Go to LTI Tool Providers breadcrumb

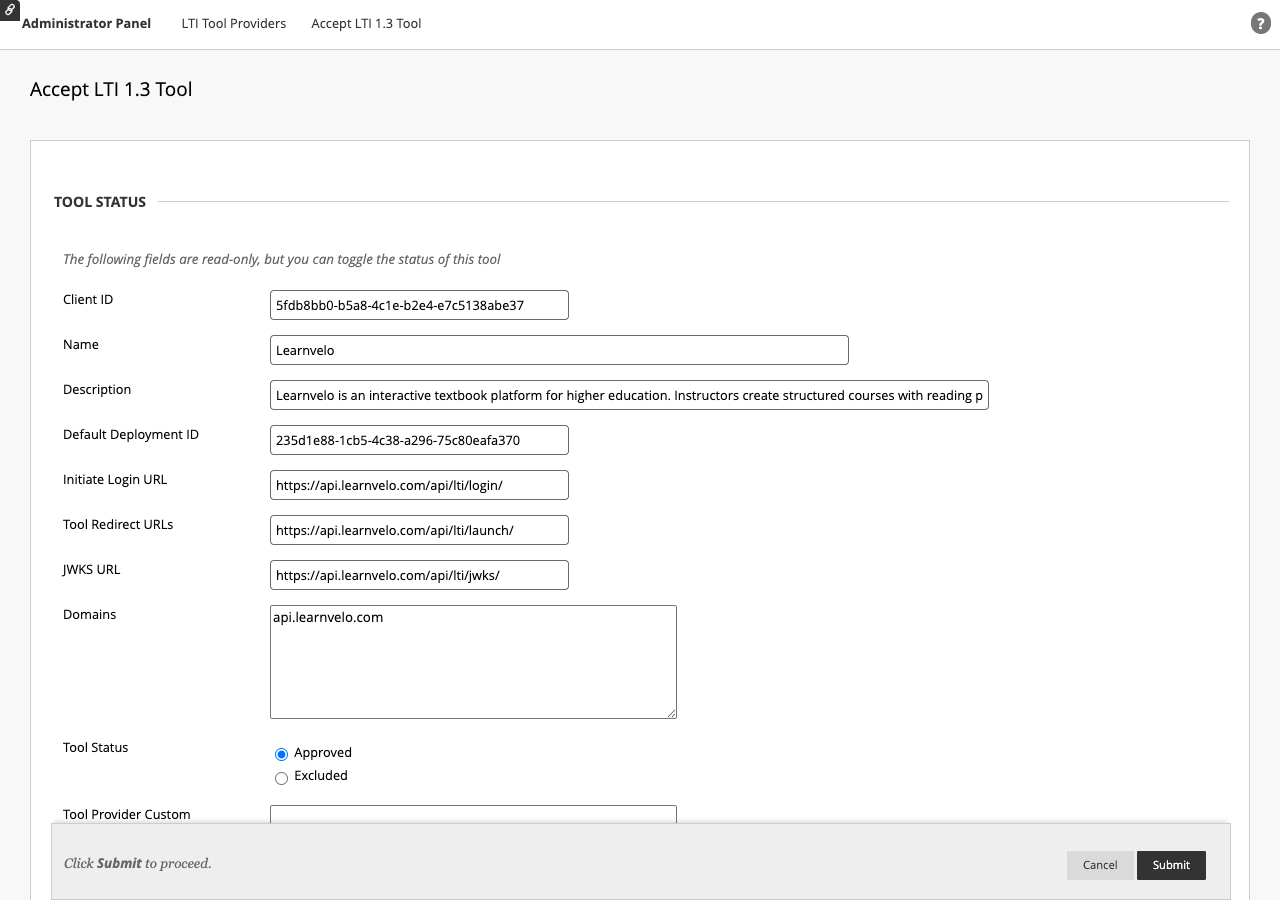233,23
